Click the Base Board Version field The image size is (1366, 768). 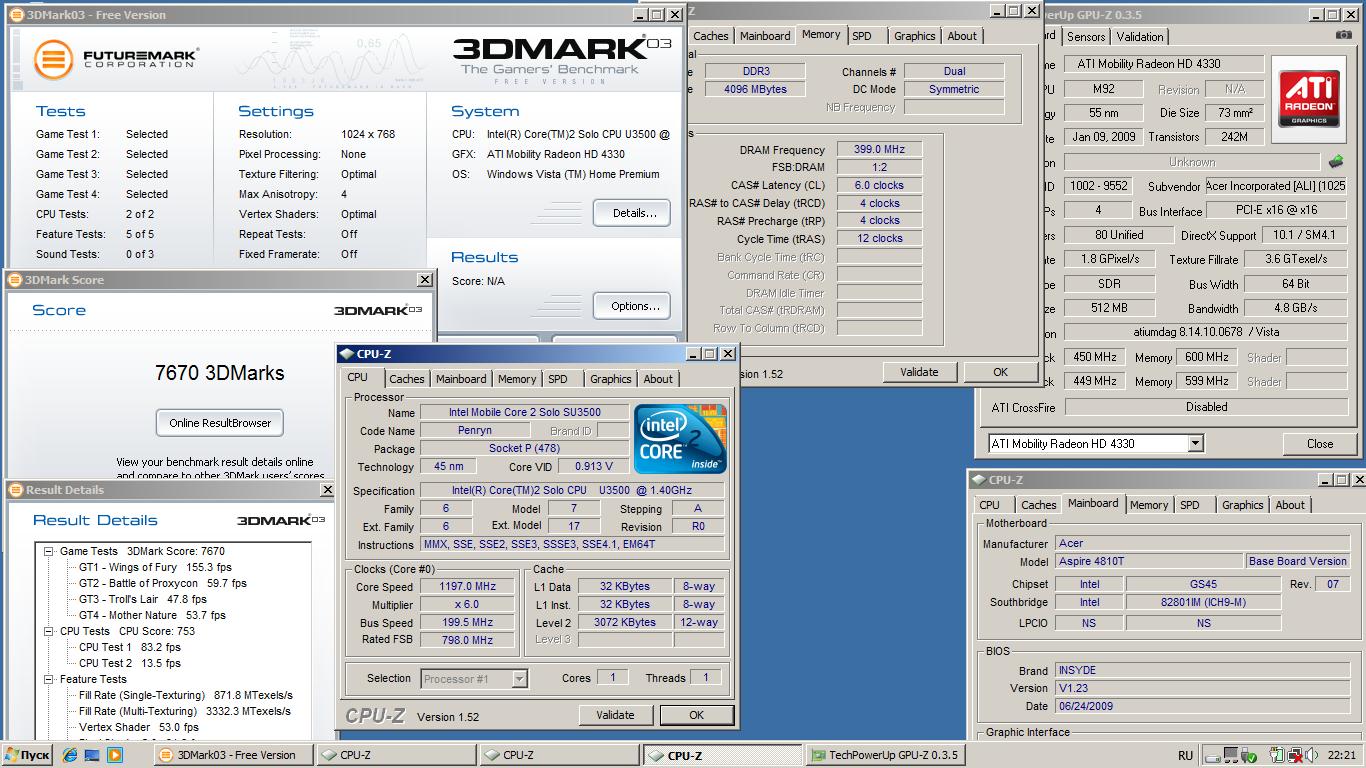1298,561
